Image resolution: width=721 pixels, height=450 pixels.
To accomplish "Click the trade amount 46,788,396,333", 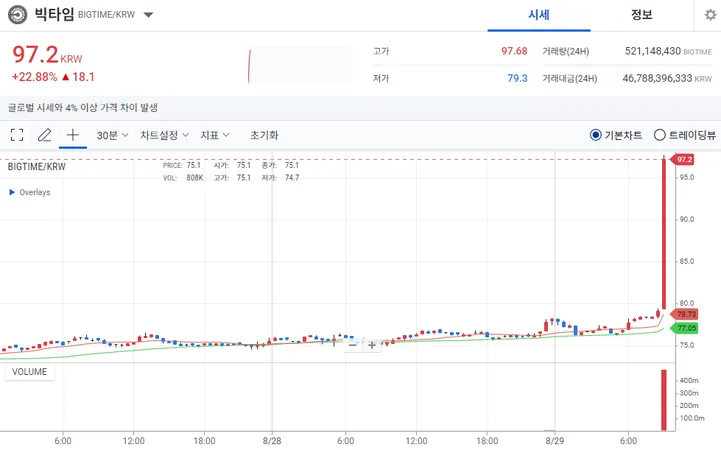I will coord(657,78).
